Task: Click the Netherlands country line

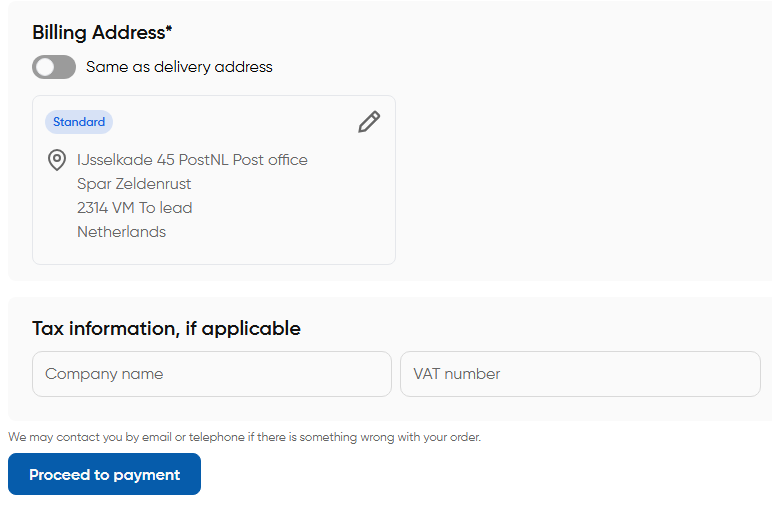Action: click(121, 232)
